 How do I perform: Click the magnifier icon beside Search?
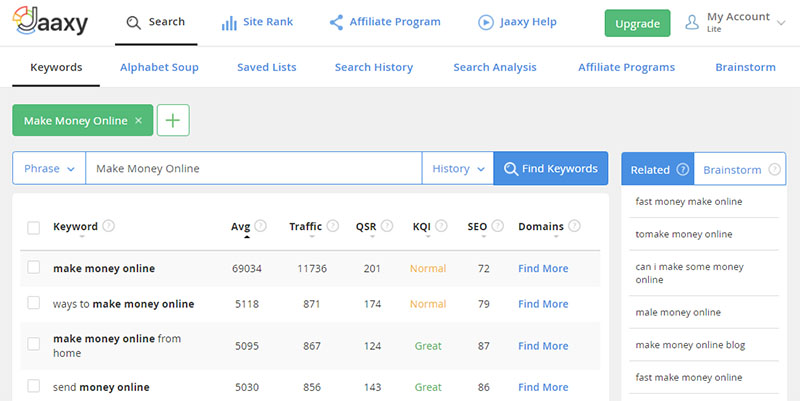tap(134, 22)
